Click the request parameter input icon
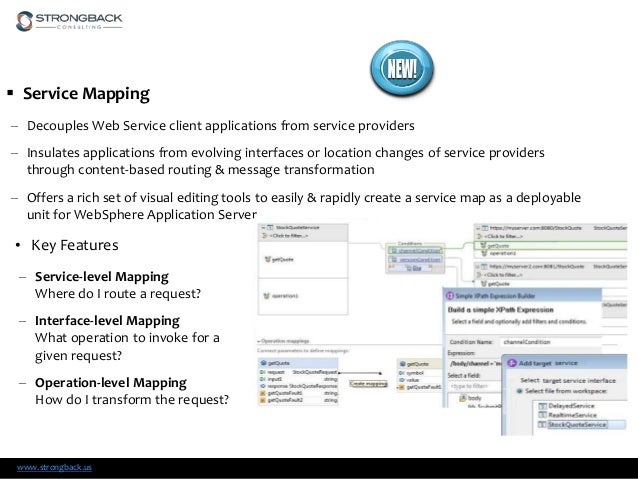This screenshot has width=638, height=479. (x=263, y=372)
